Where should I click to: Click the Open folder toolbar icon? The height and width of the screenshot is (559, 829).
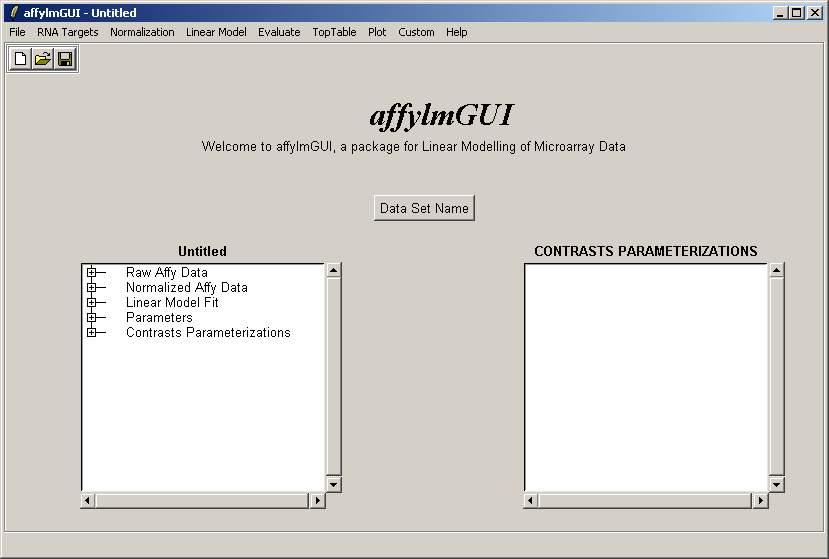42,60
